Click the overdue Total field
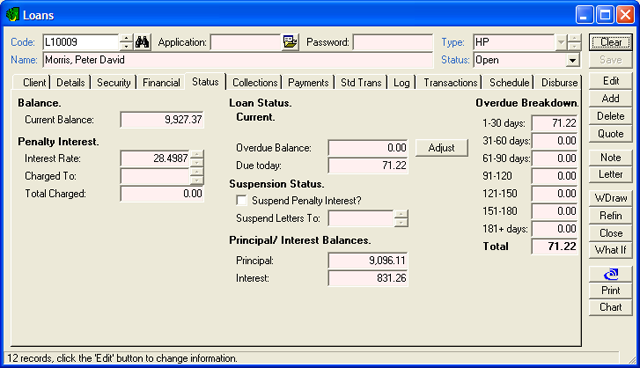Screen dimensions: 640x368 [x=555, y=246]
